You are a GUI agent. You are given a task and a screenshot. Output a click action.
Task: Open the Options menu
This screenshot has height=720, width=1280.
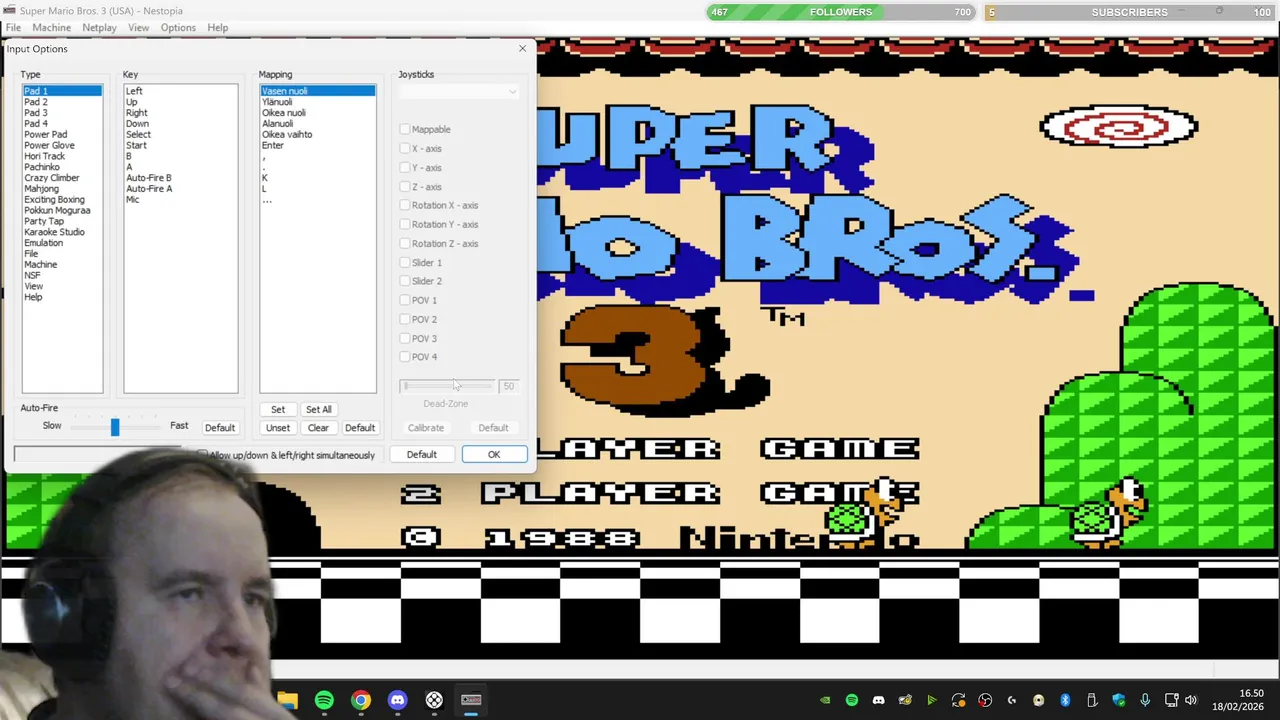(178, 27)
